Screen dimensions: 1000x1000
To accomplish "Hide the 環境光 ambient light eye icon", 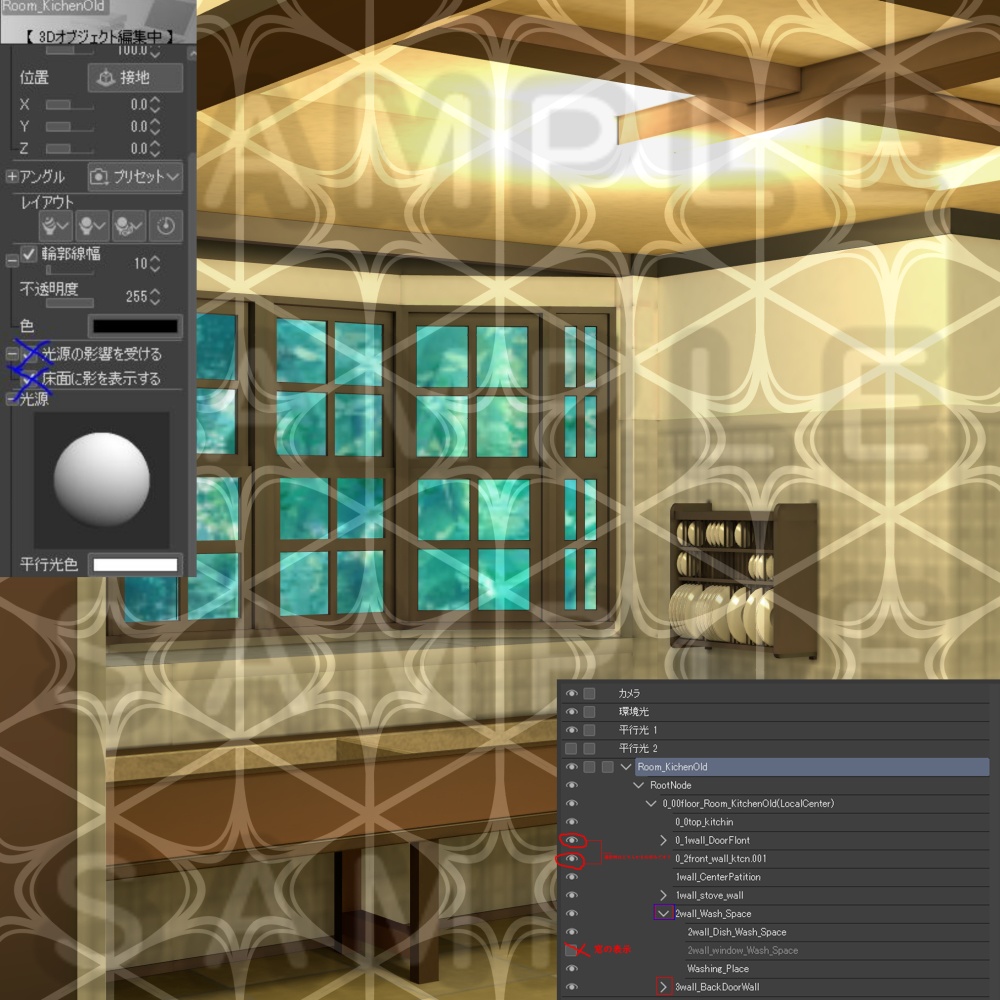I will (571, 712).
